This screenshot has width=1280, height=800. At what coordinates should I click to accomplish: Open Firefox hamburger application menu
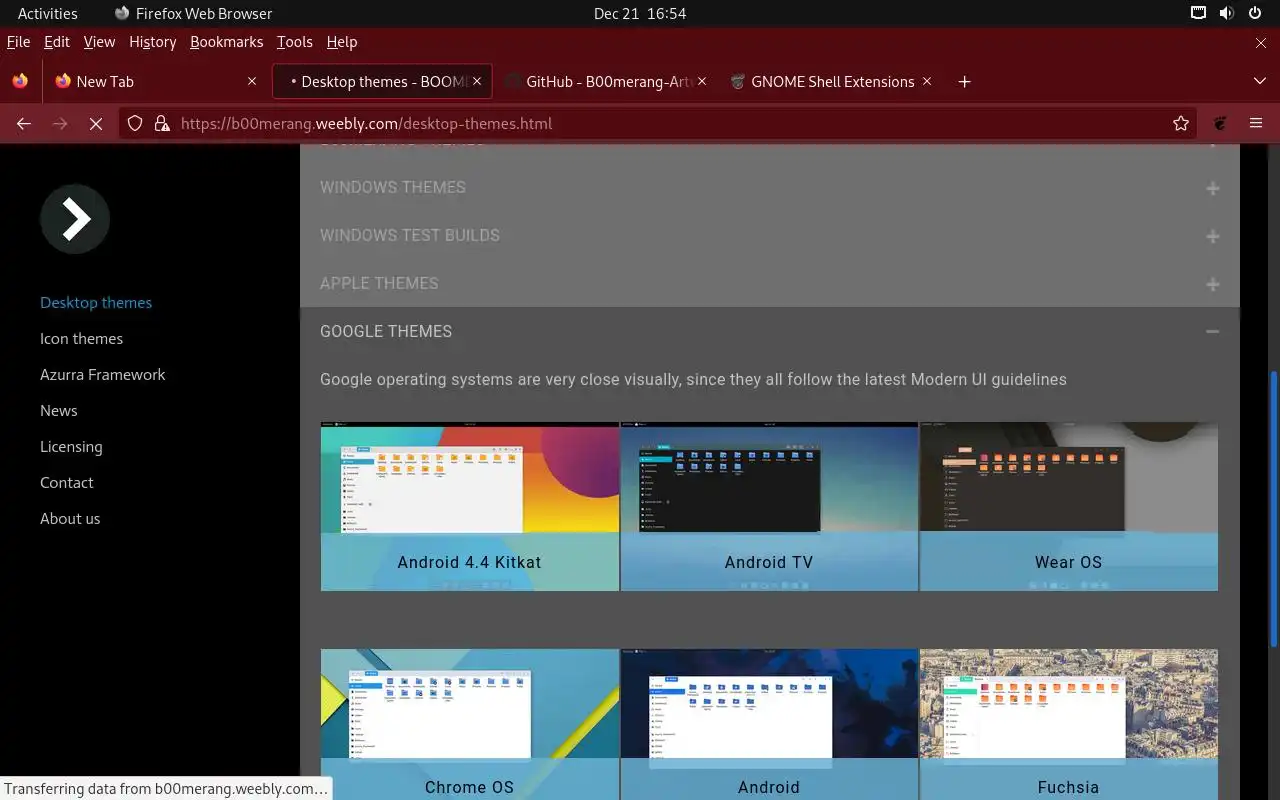tap(1256, 123)
